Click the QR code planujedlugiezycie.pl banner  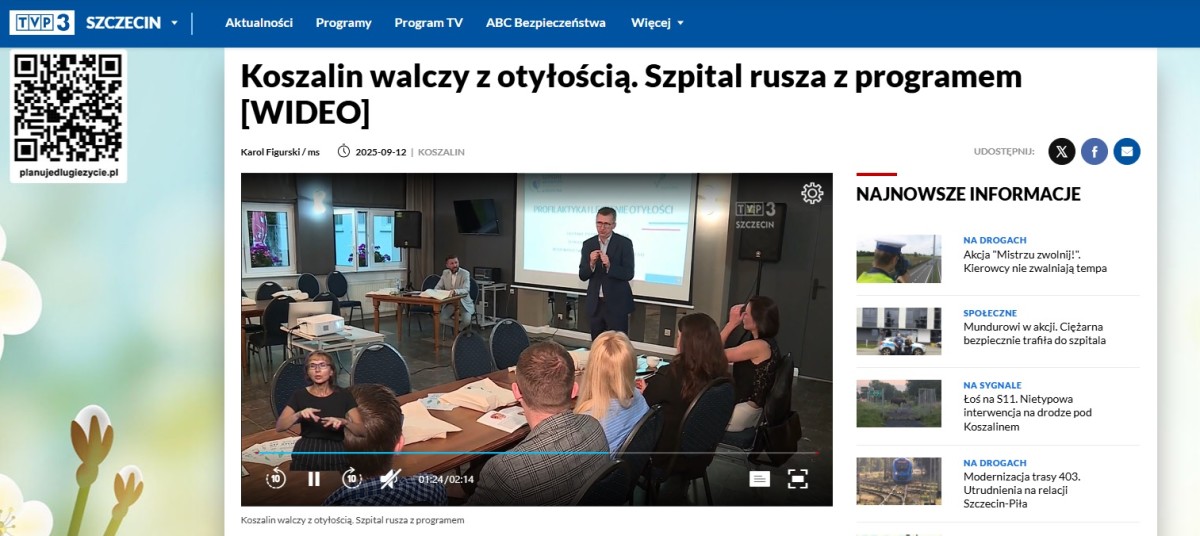(x=69, y=116)
